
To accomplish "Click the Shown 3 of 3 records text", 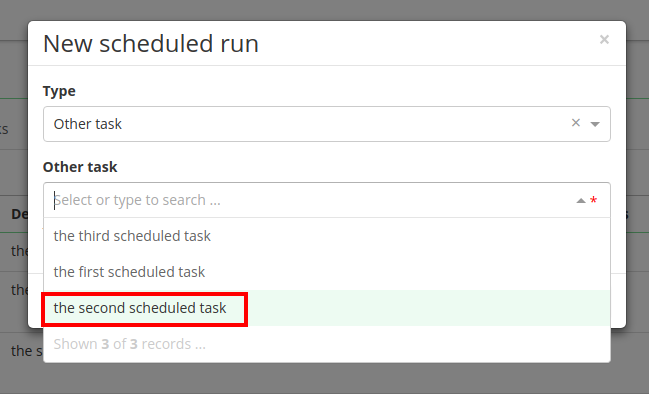I will tap(130, 344).
